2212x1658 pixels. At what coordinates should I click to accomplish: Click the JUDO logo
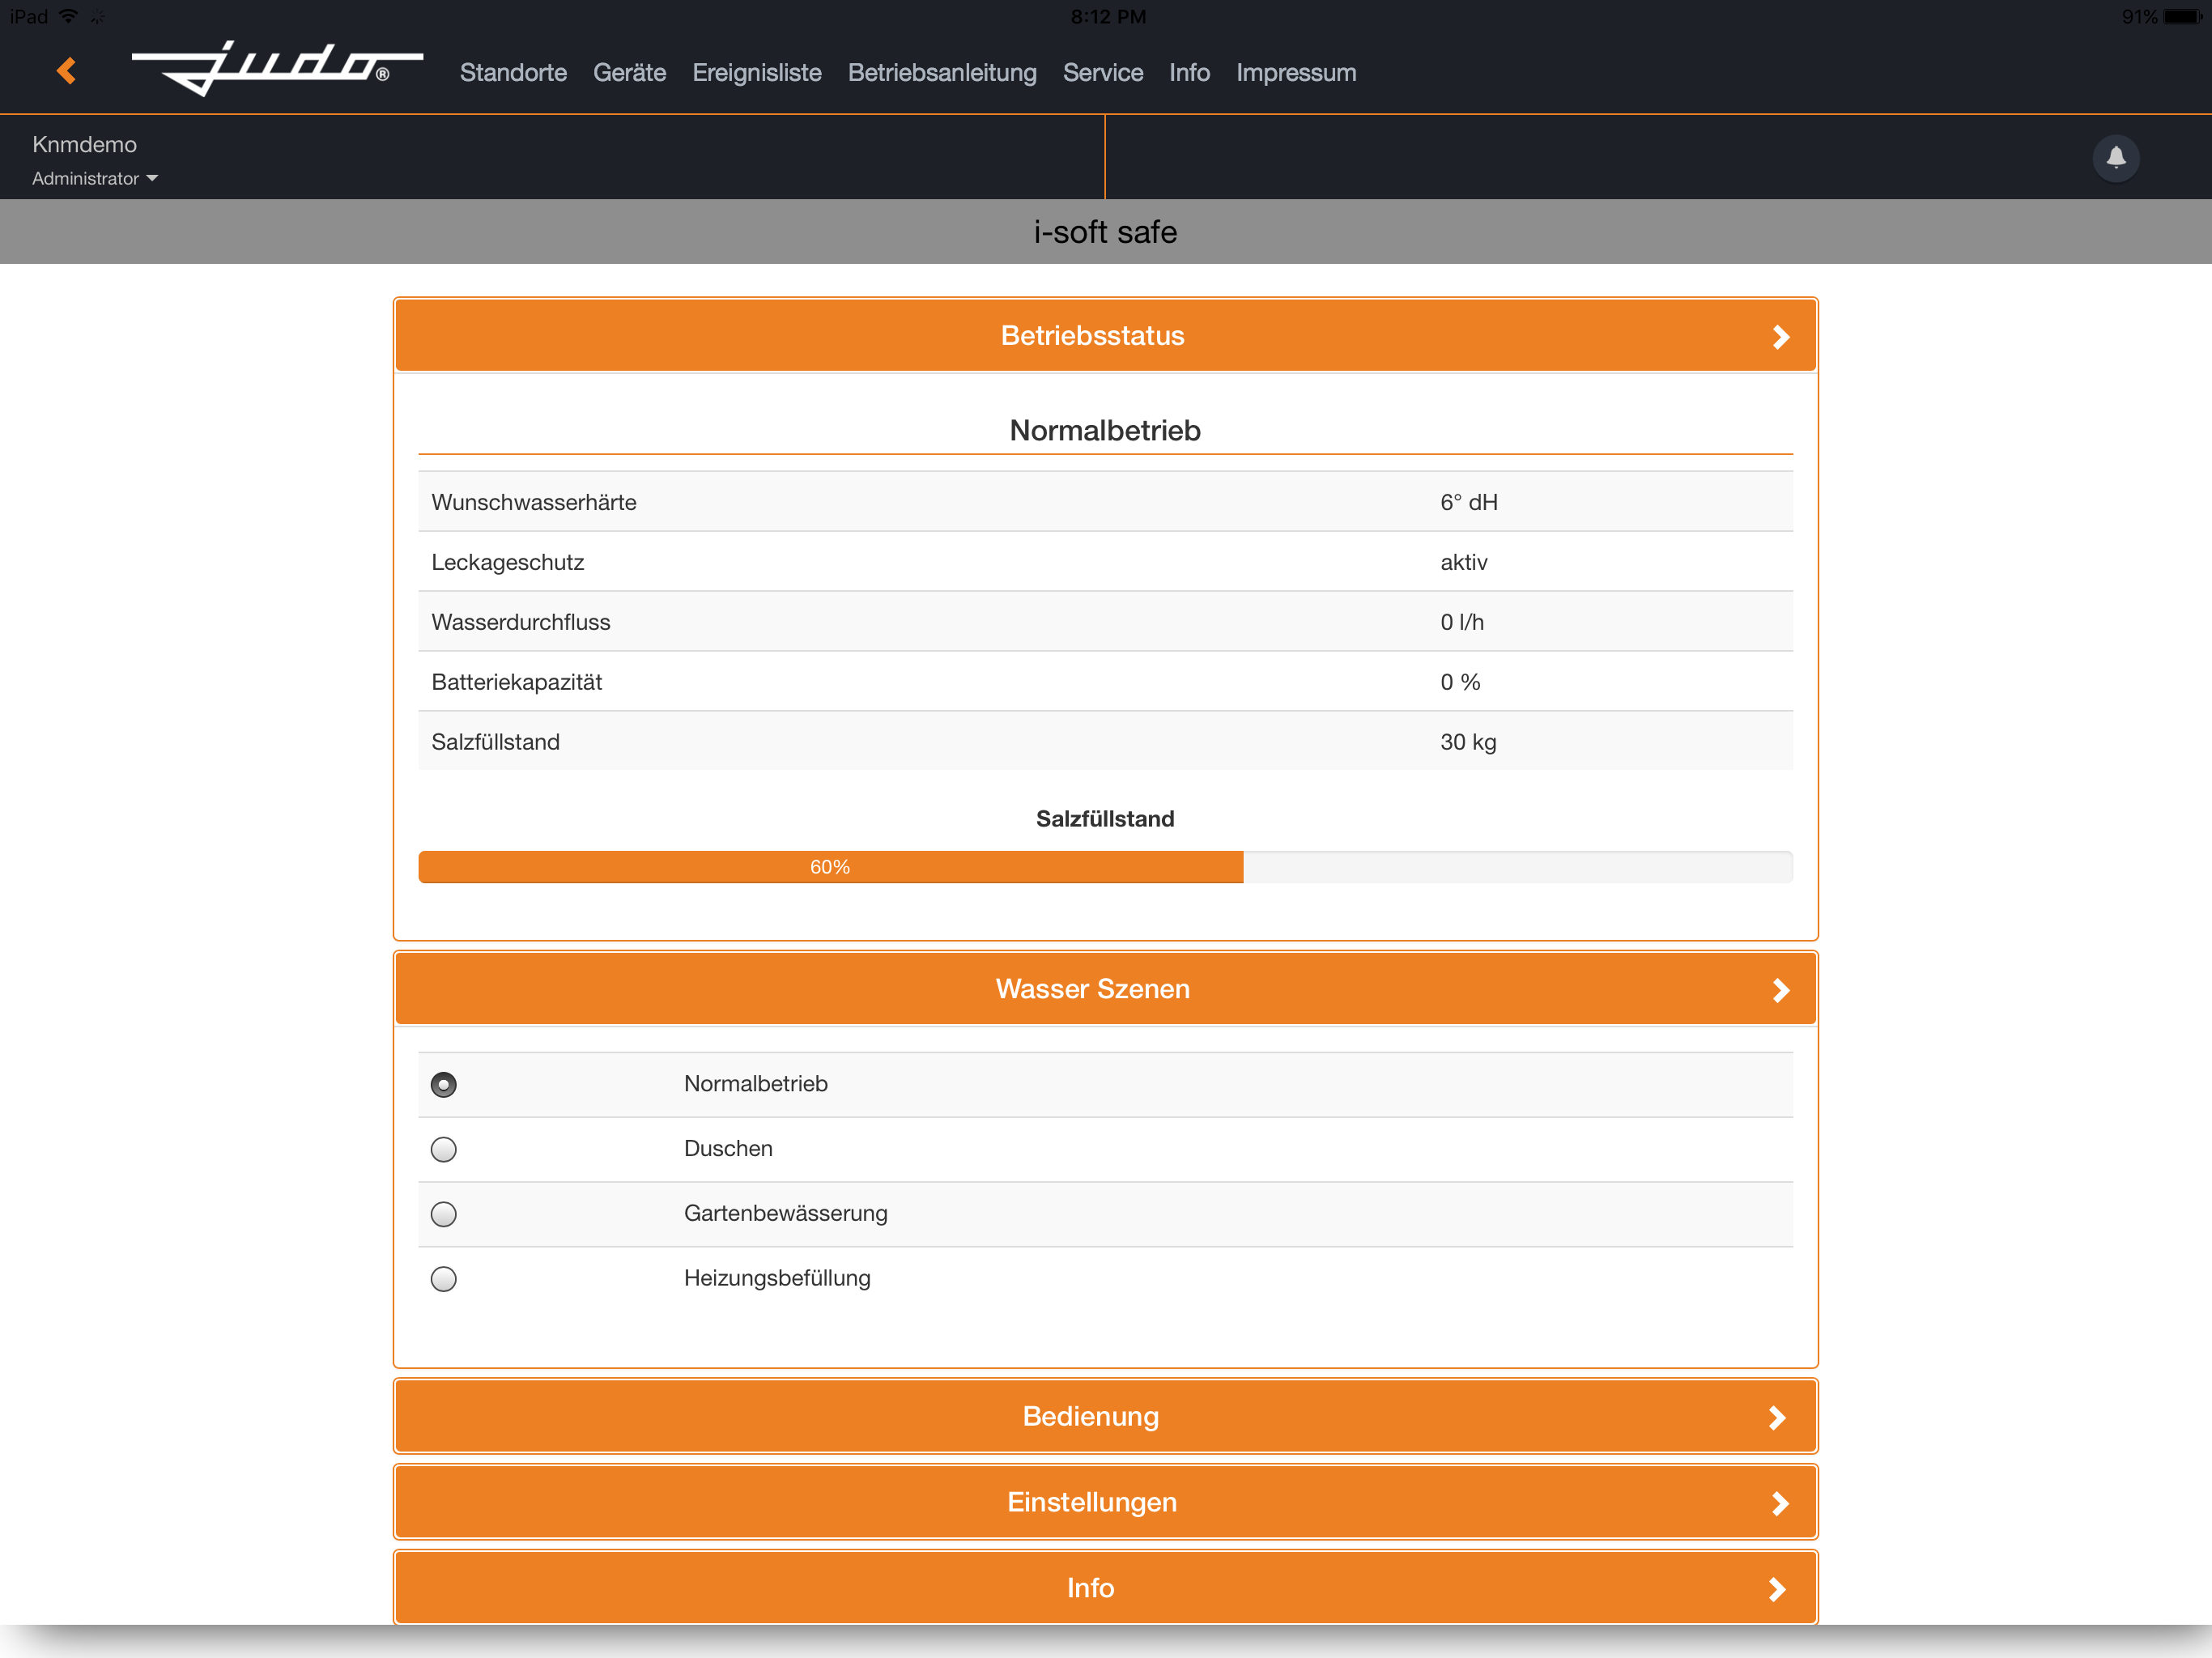[277, 69]
